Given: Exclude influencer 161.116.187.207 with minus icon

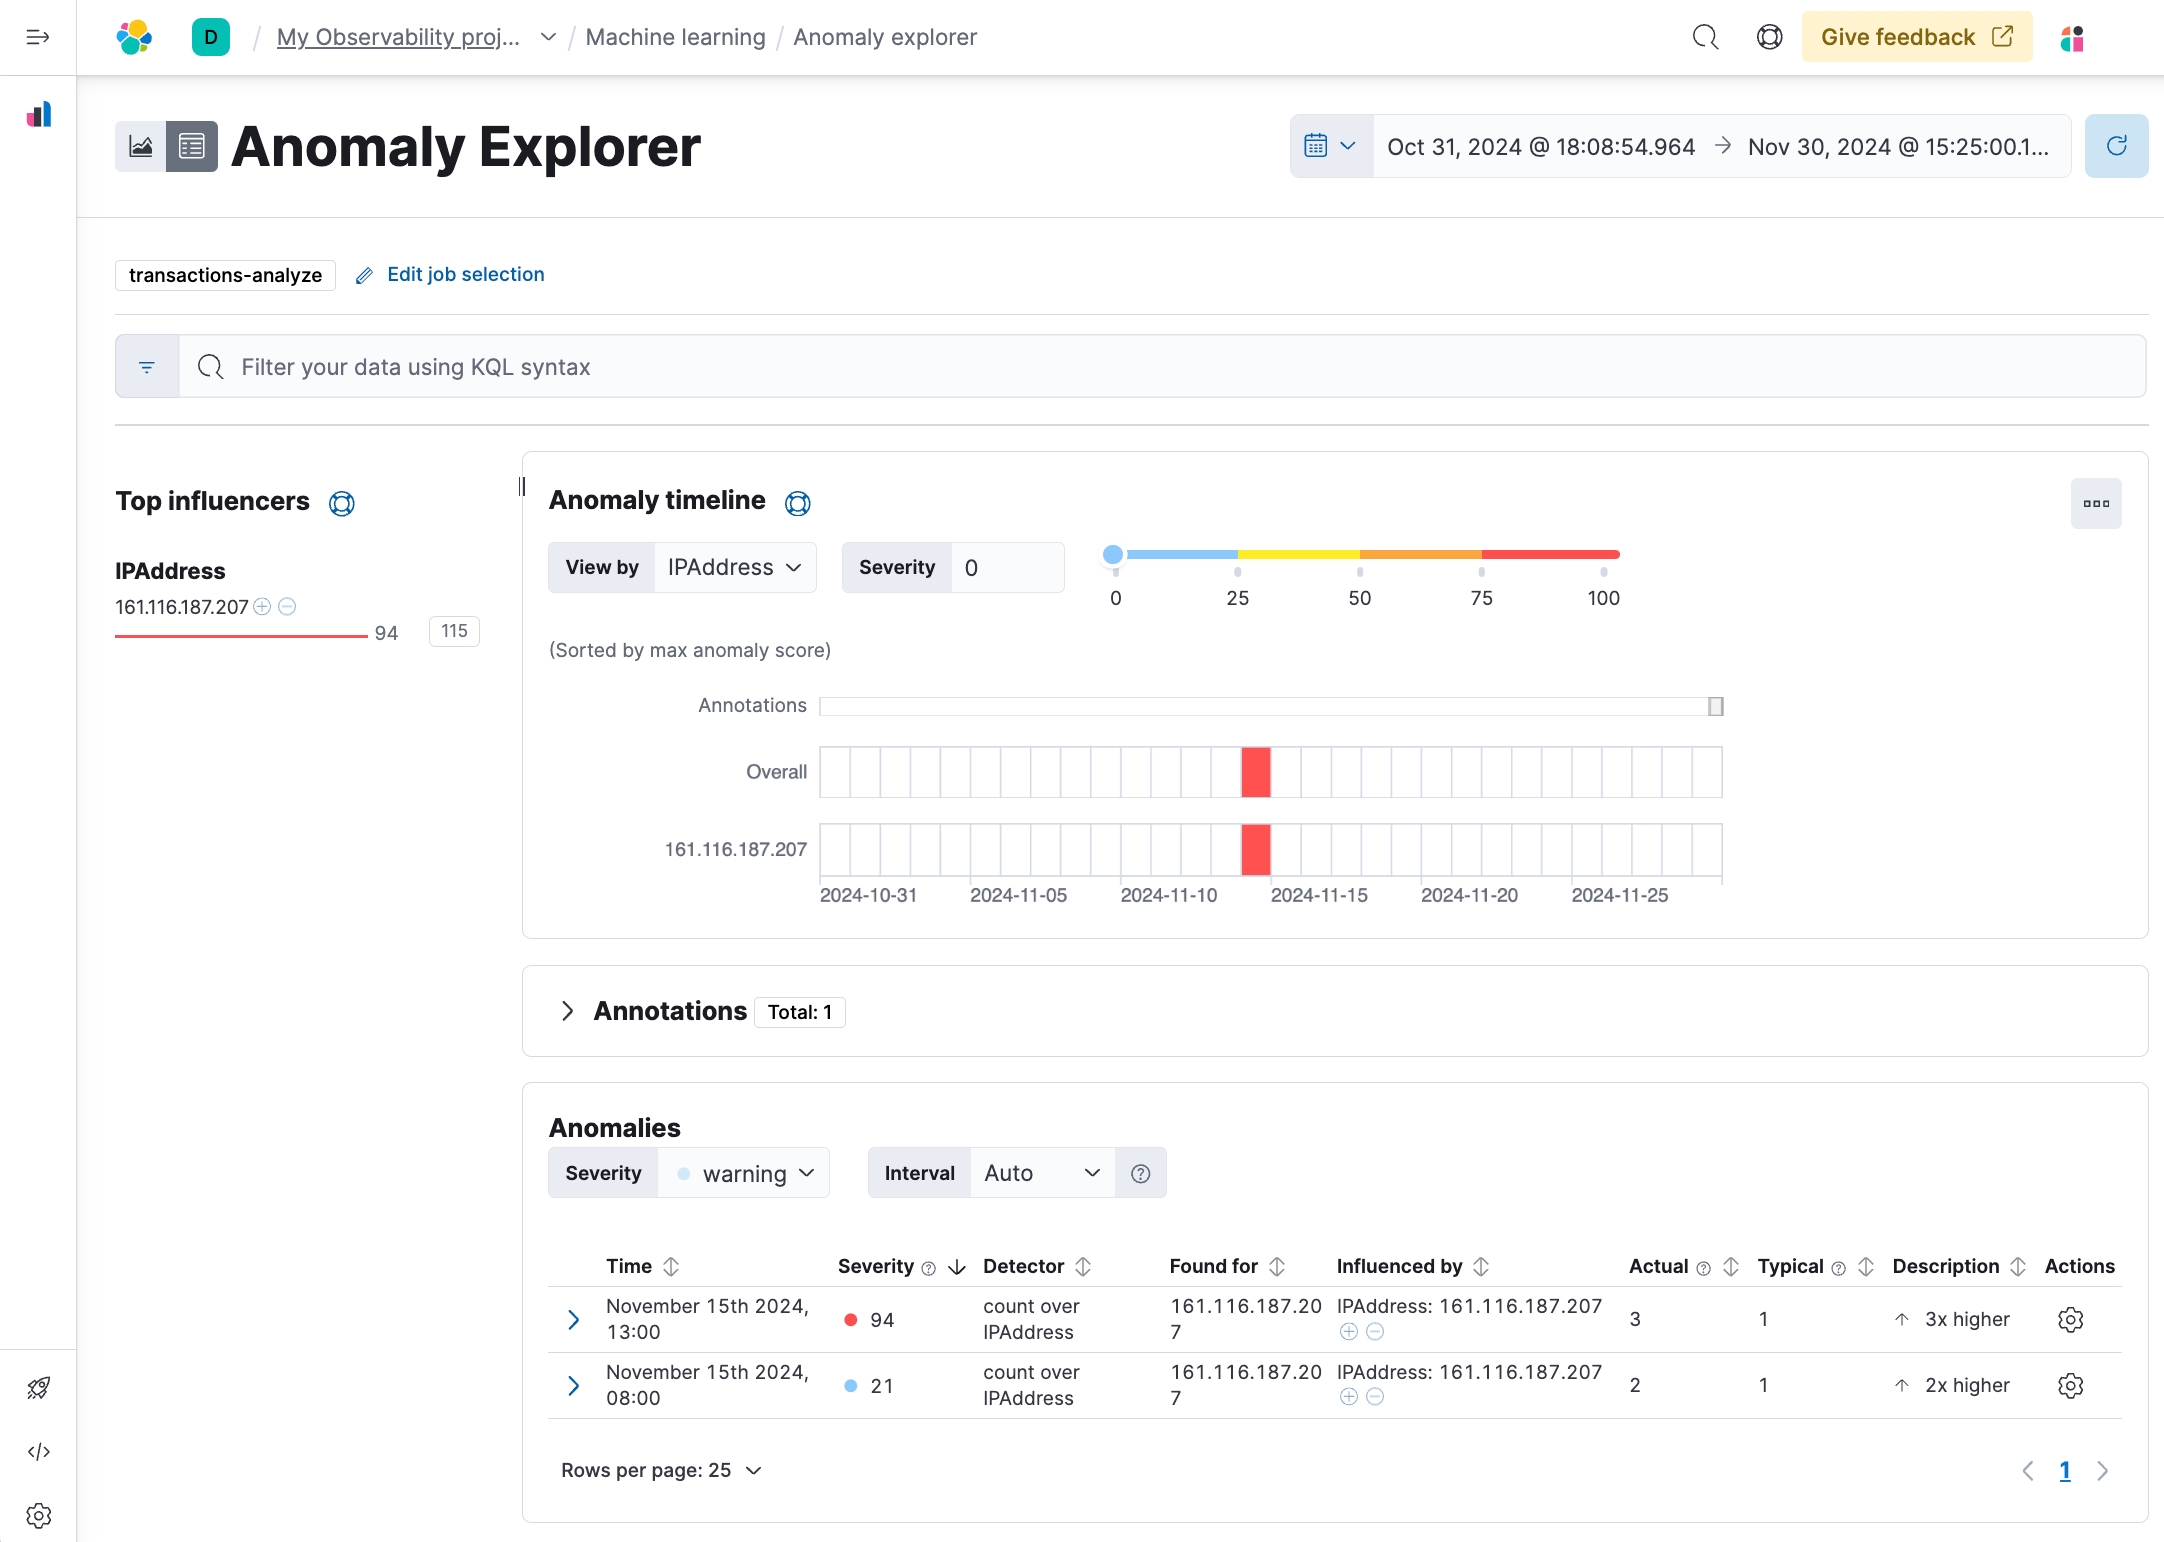Looking at the screenshot, I should pos(287,606).
